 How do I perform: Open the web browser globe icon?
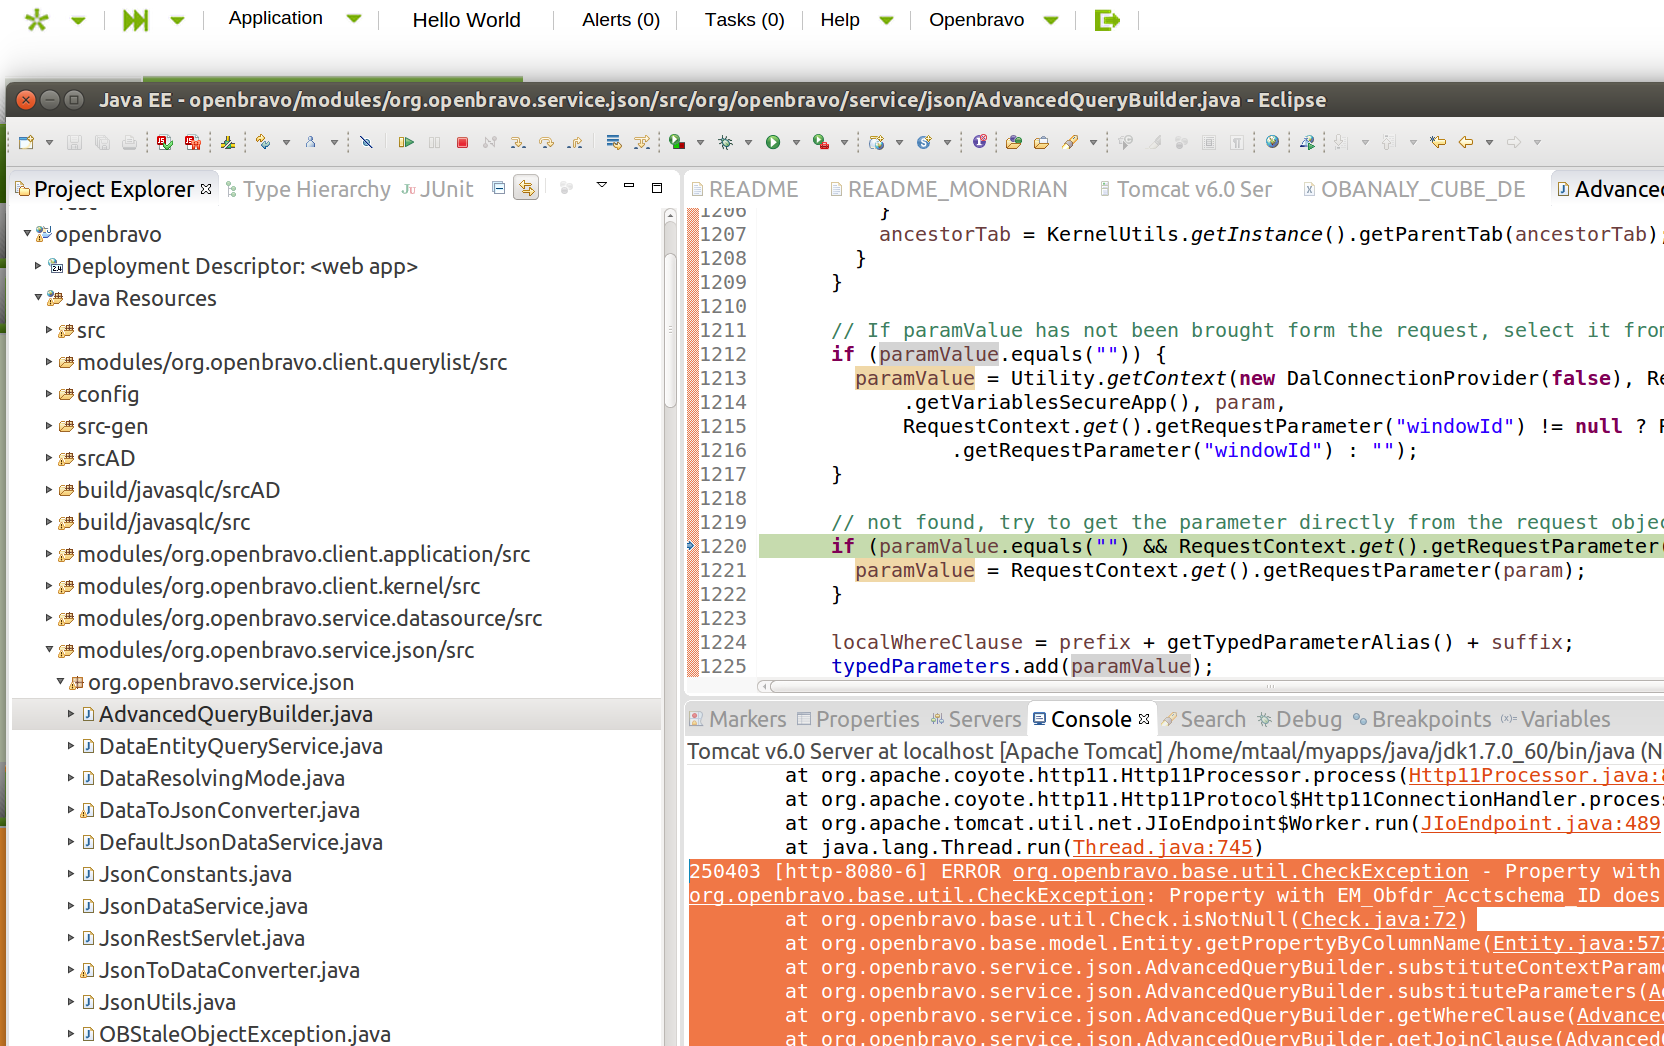1272,143
